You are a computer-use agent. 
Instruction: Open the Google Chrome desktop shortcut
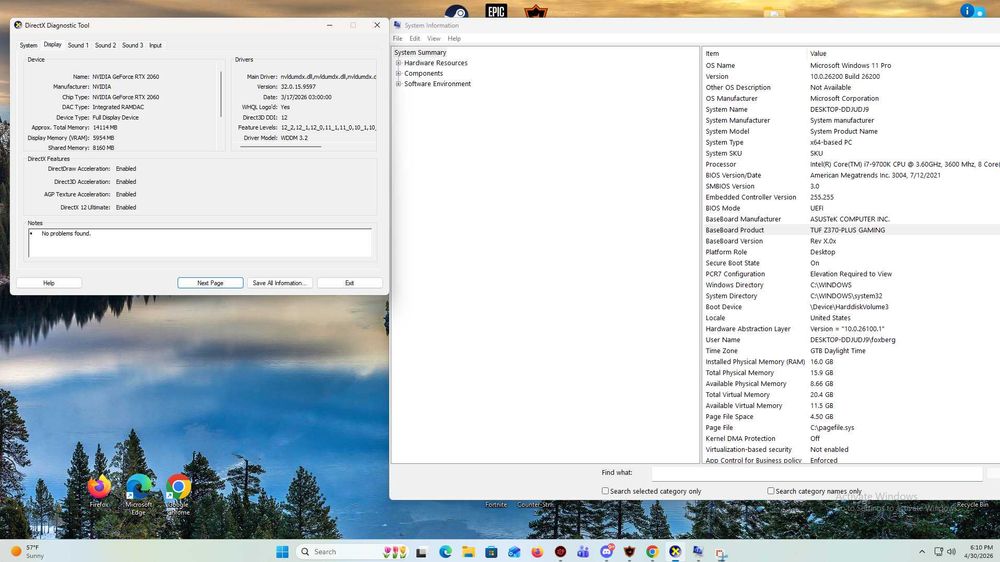coord(179,494)
